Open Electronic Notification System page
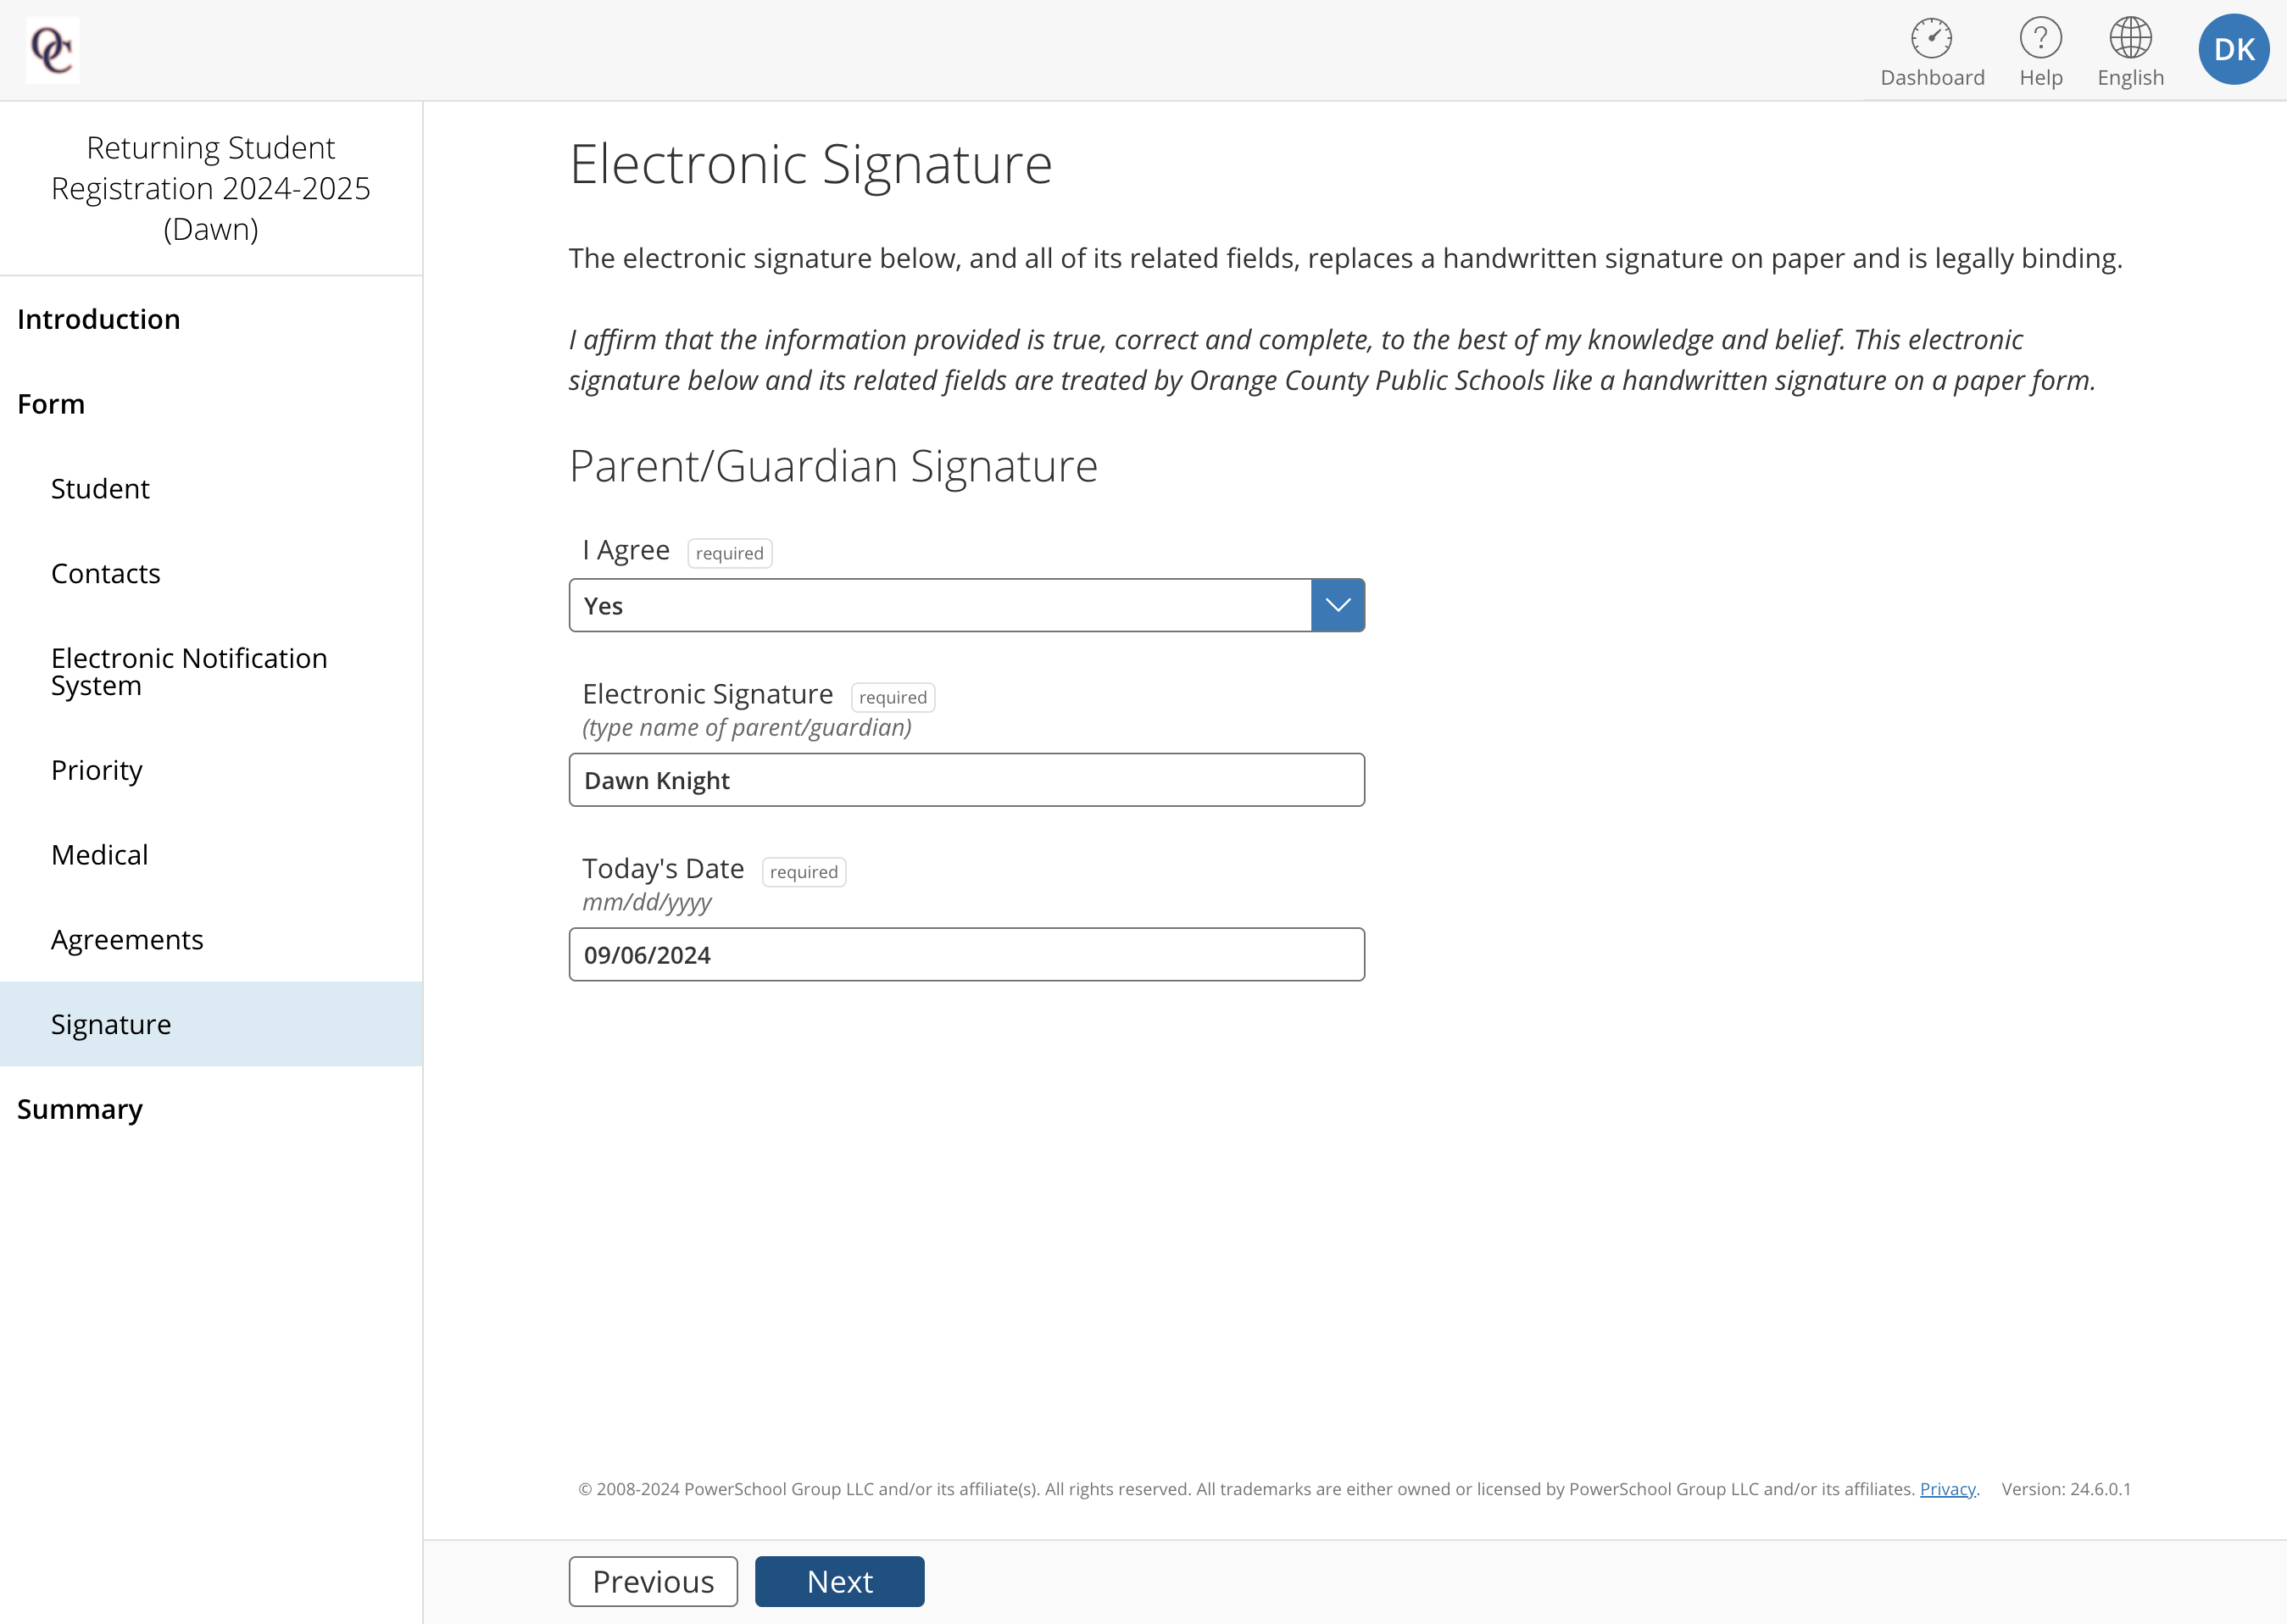The width and height of the screenshot is (2287, 1624). click(189, 671)
